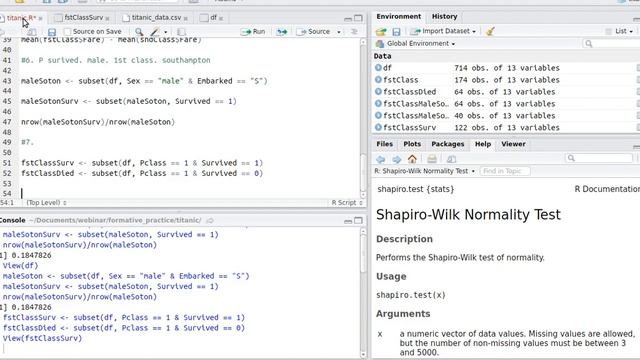Expand the fstClassSurv data frame entry
The width and height of the screenshot is (640, 360).
click(378, 127)
